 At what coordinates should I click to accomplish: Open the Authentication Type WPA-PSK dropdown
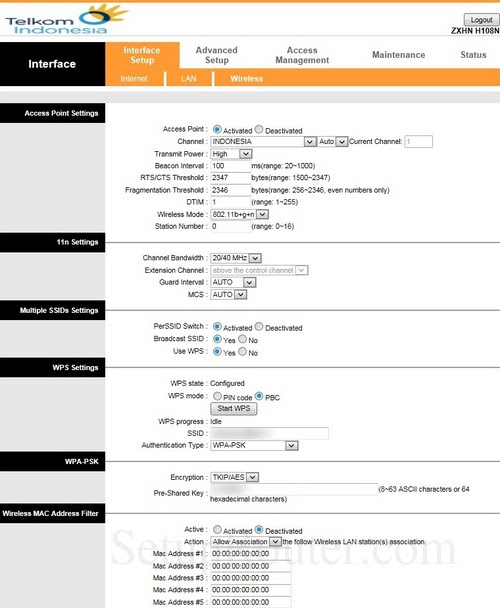click(254, 446)
